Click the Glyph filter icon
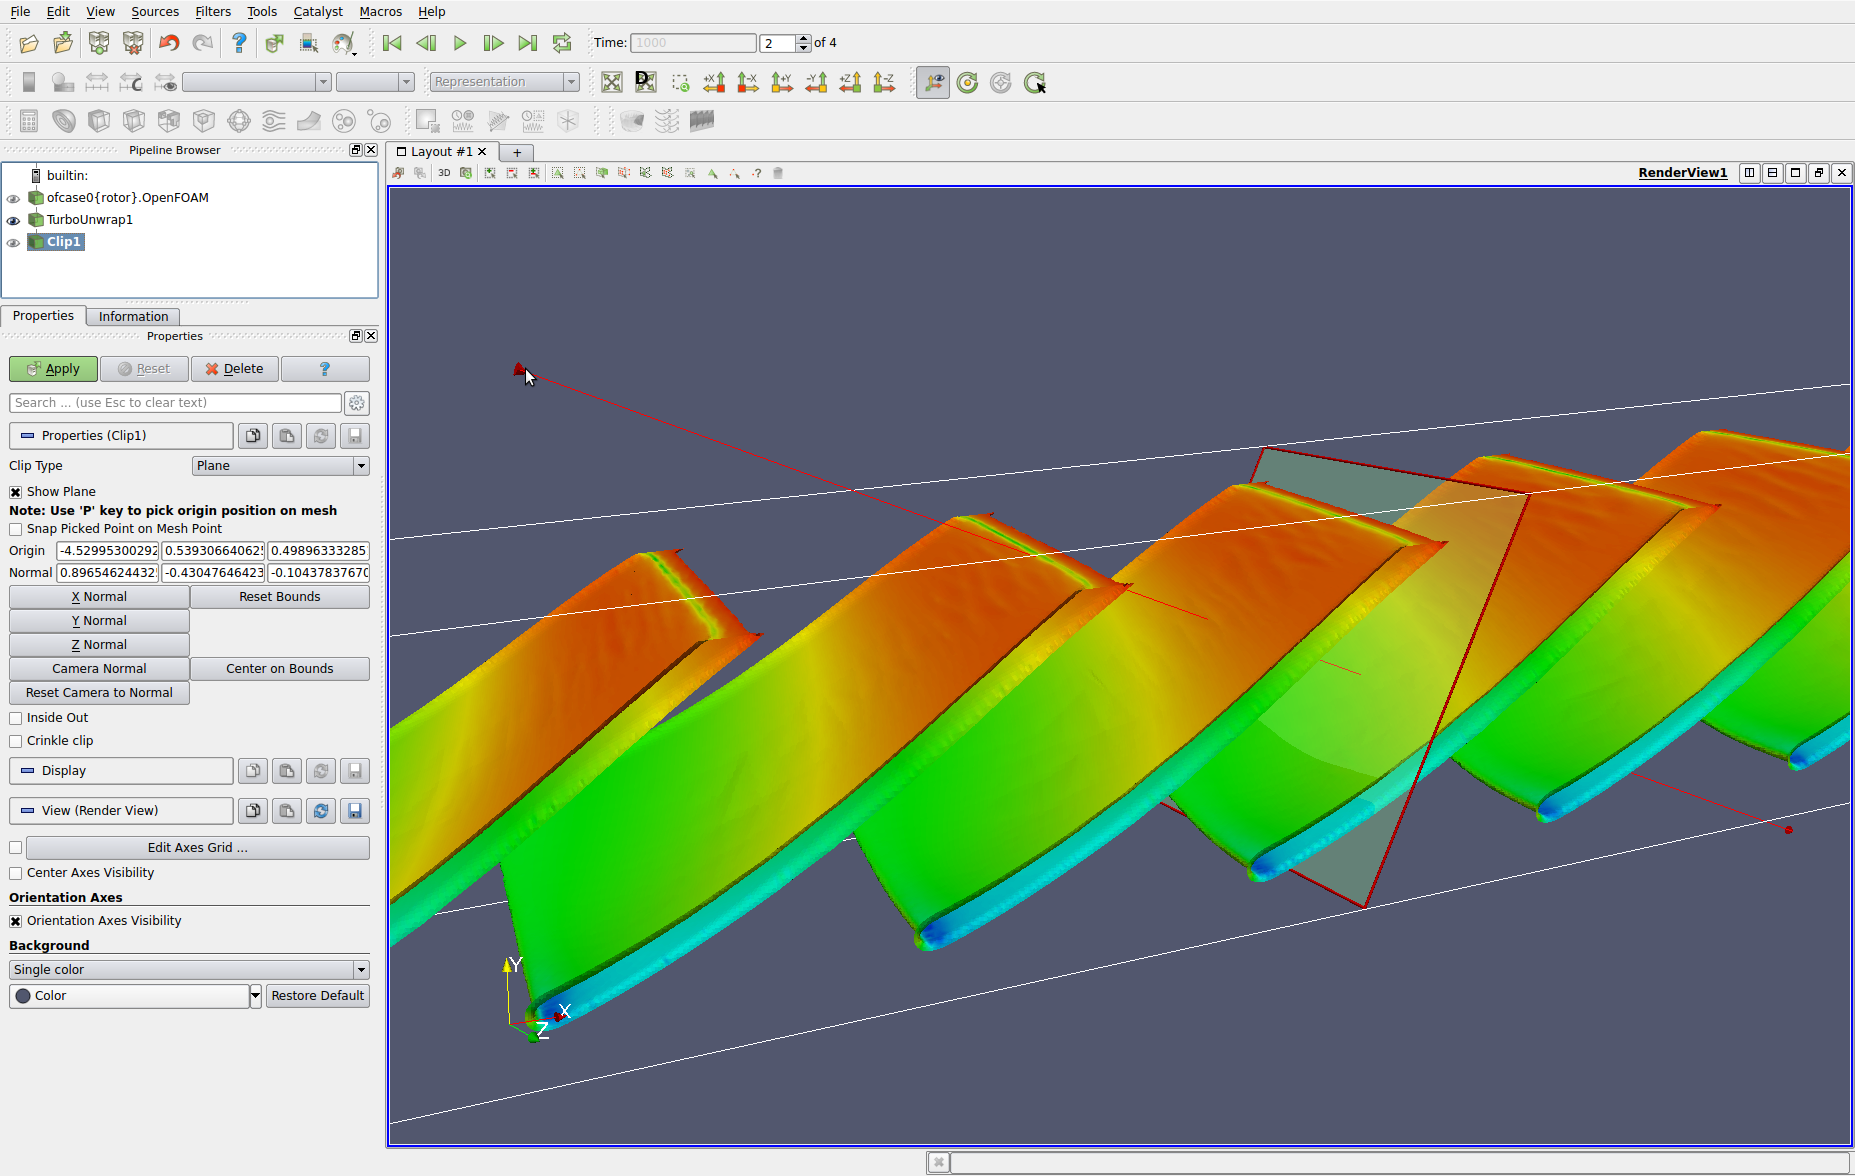This screenshot has width=1855, height=1176. tap(239, 121)
